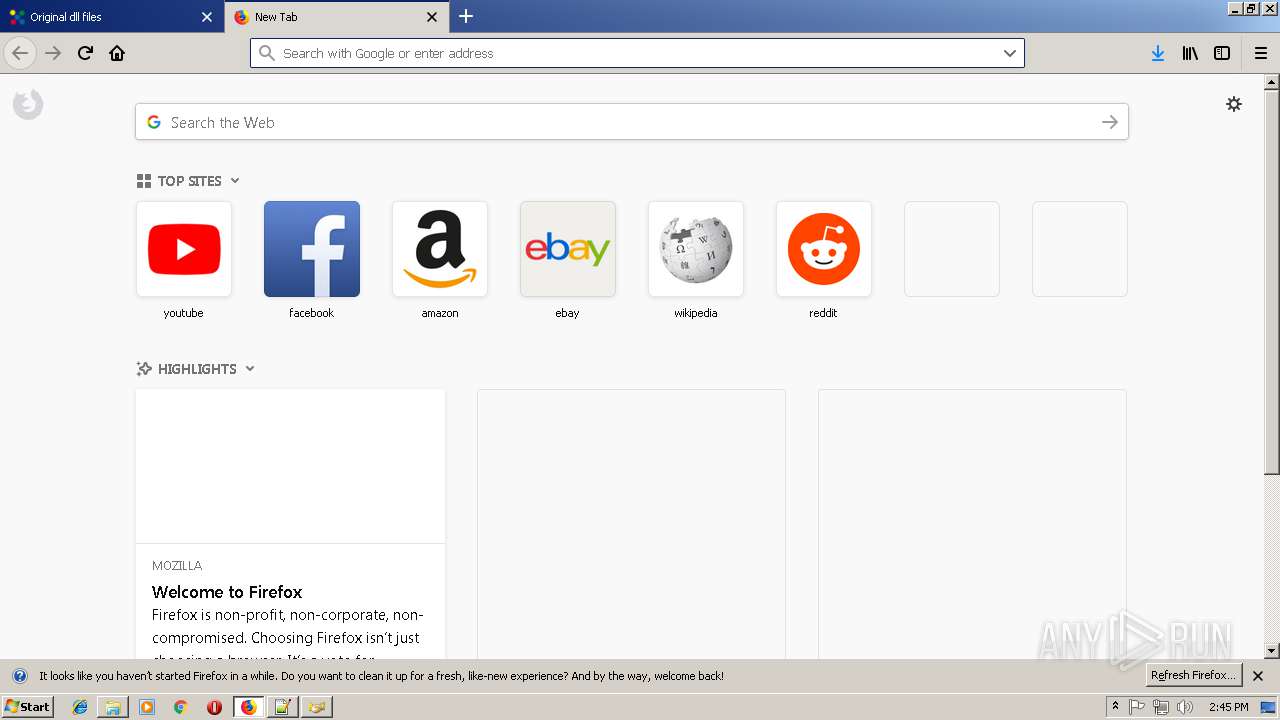The height and width of the screenshot is (720, 1280).
Task: Open the ebay top site tile
Action: tap(568, 249)
